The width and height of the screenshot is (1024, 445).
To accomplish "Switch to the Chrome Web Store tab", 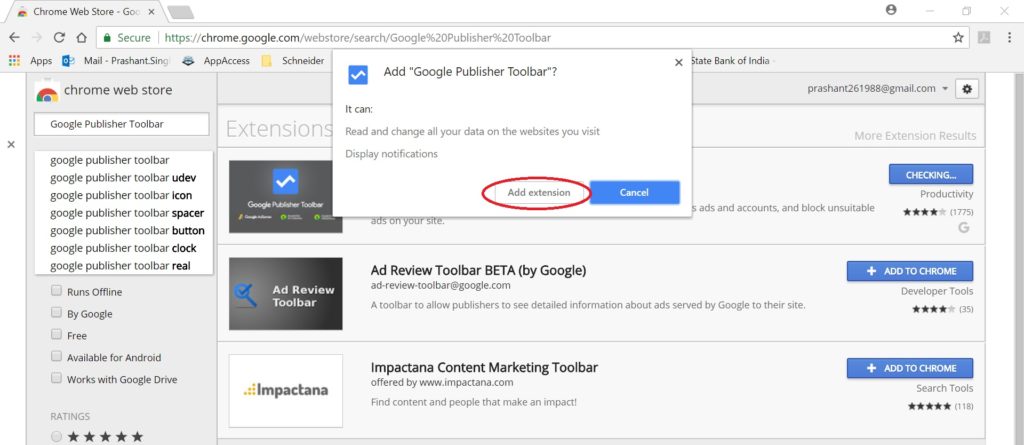I will [86, 11].
